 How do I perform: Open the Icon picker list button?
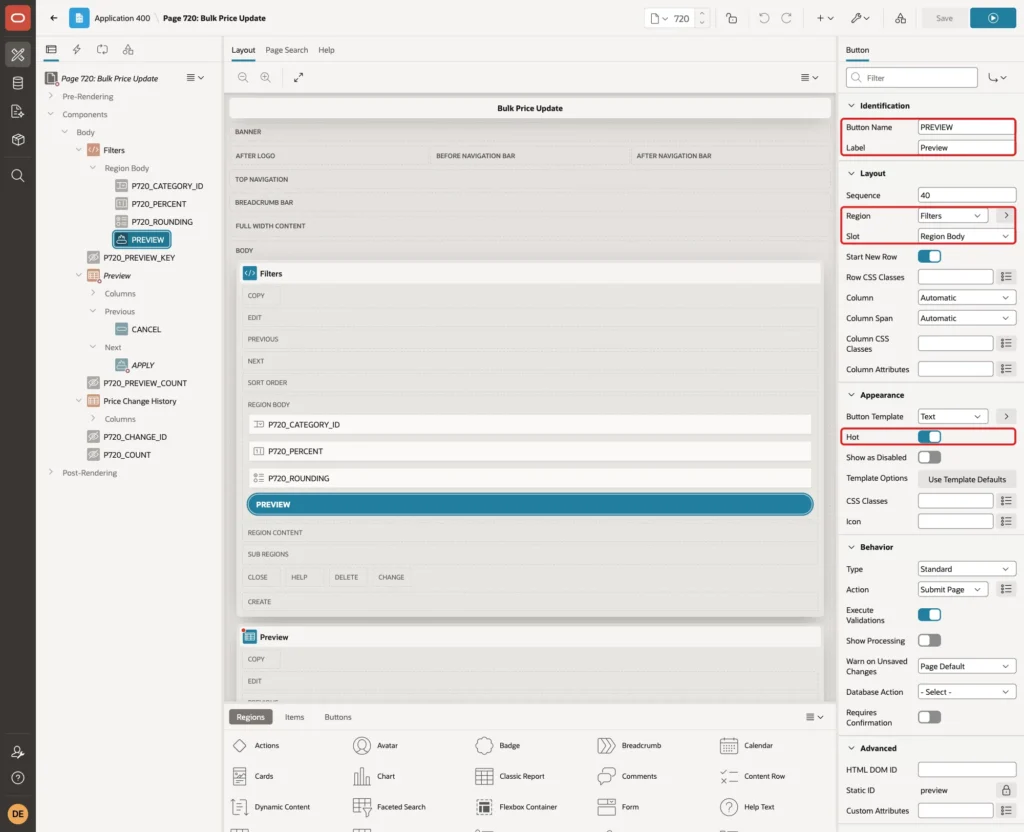pyautogui.click(x=1006, y=521)
